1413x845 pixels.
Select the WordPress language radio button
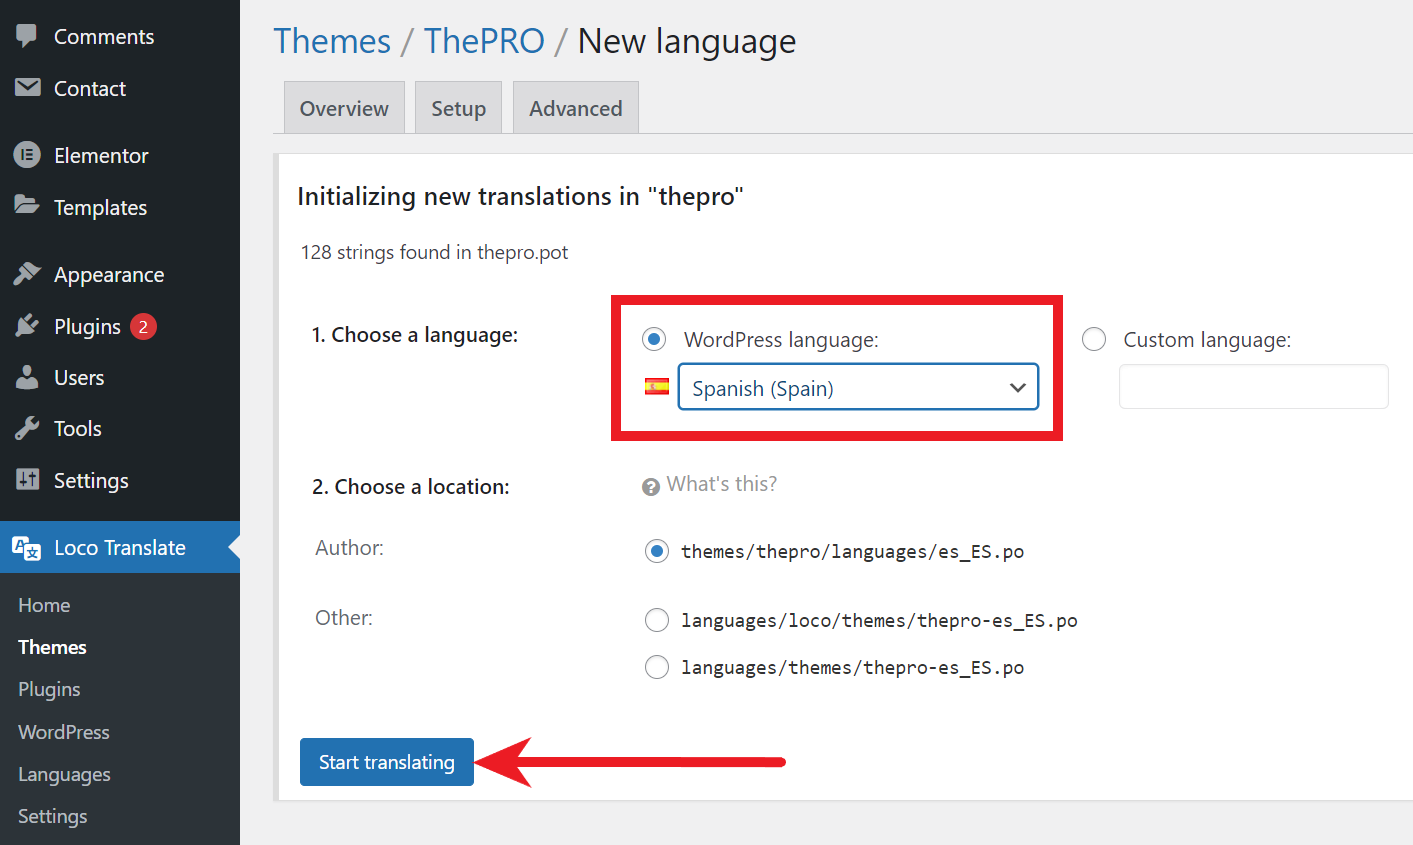(654, 340)
